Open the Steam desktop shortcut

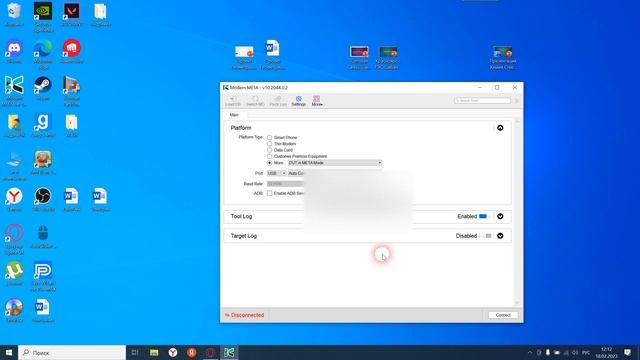point(43,89)
